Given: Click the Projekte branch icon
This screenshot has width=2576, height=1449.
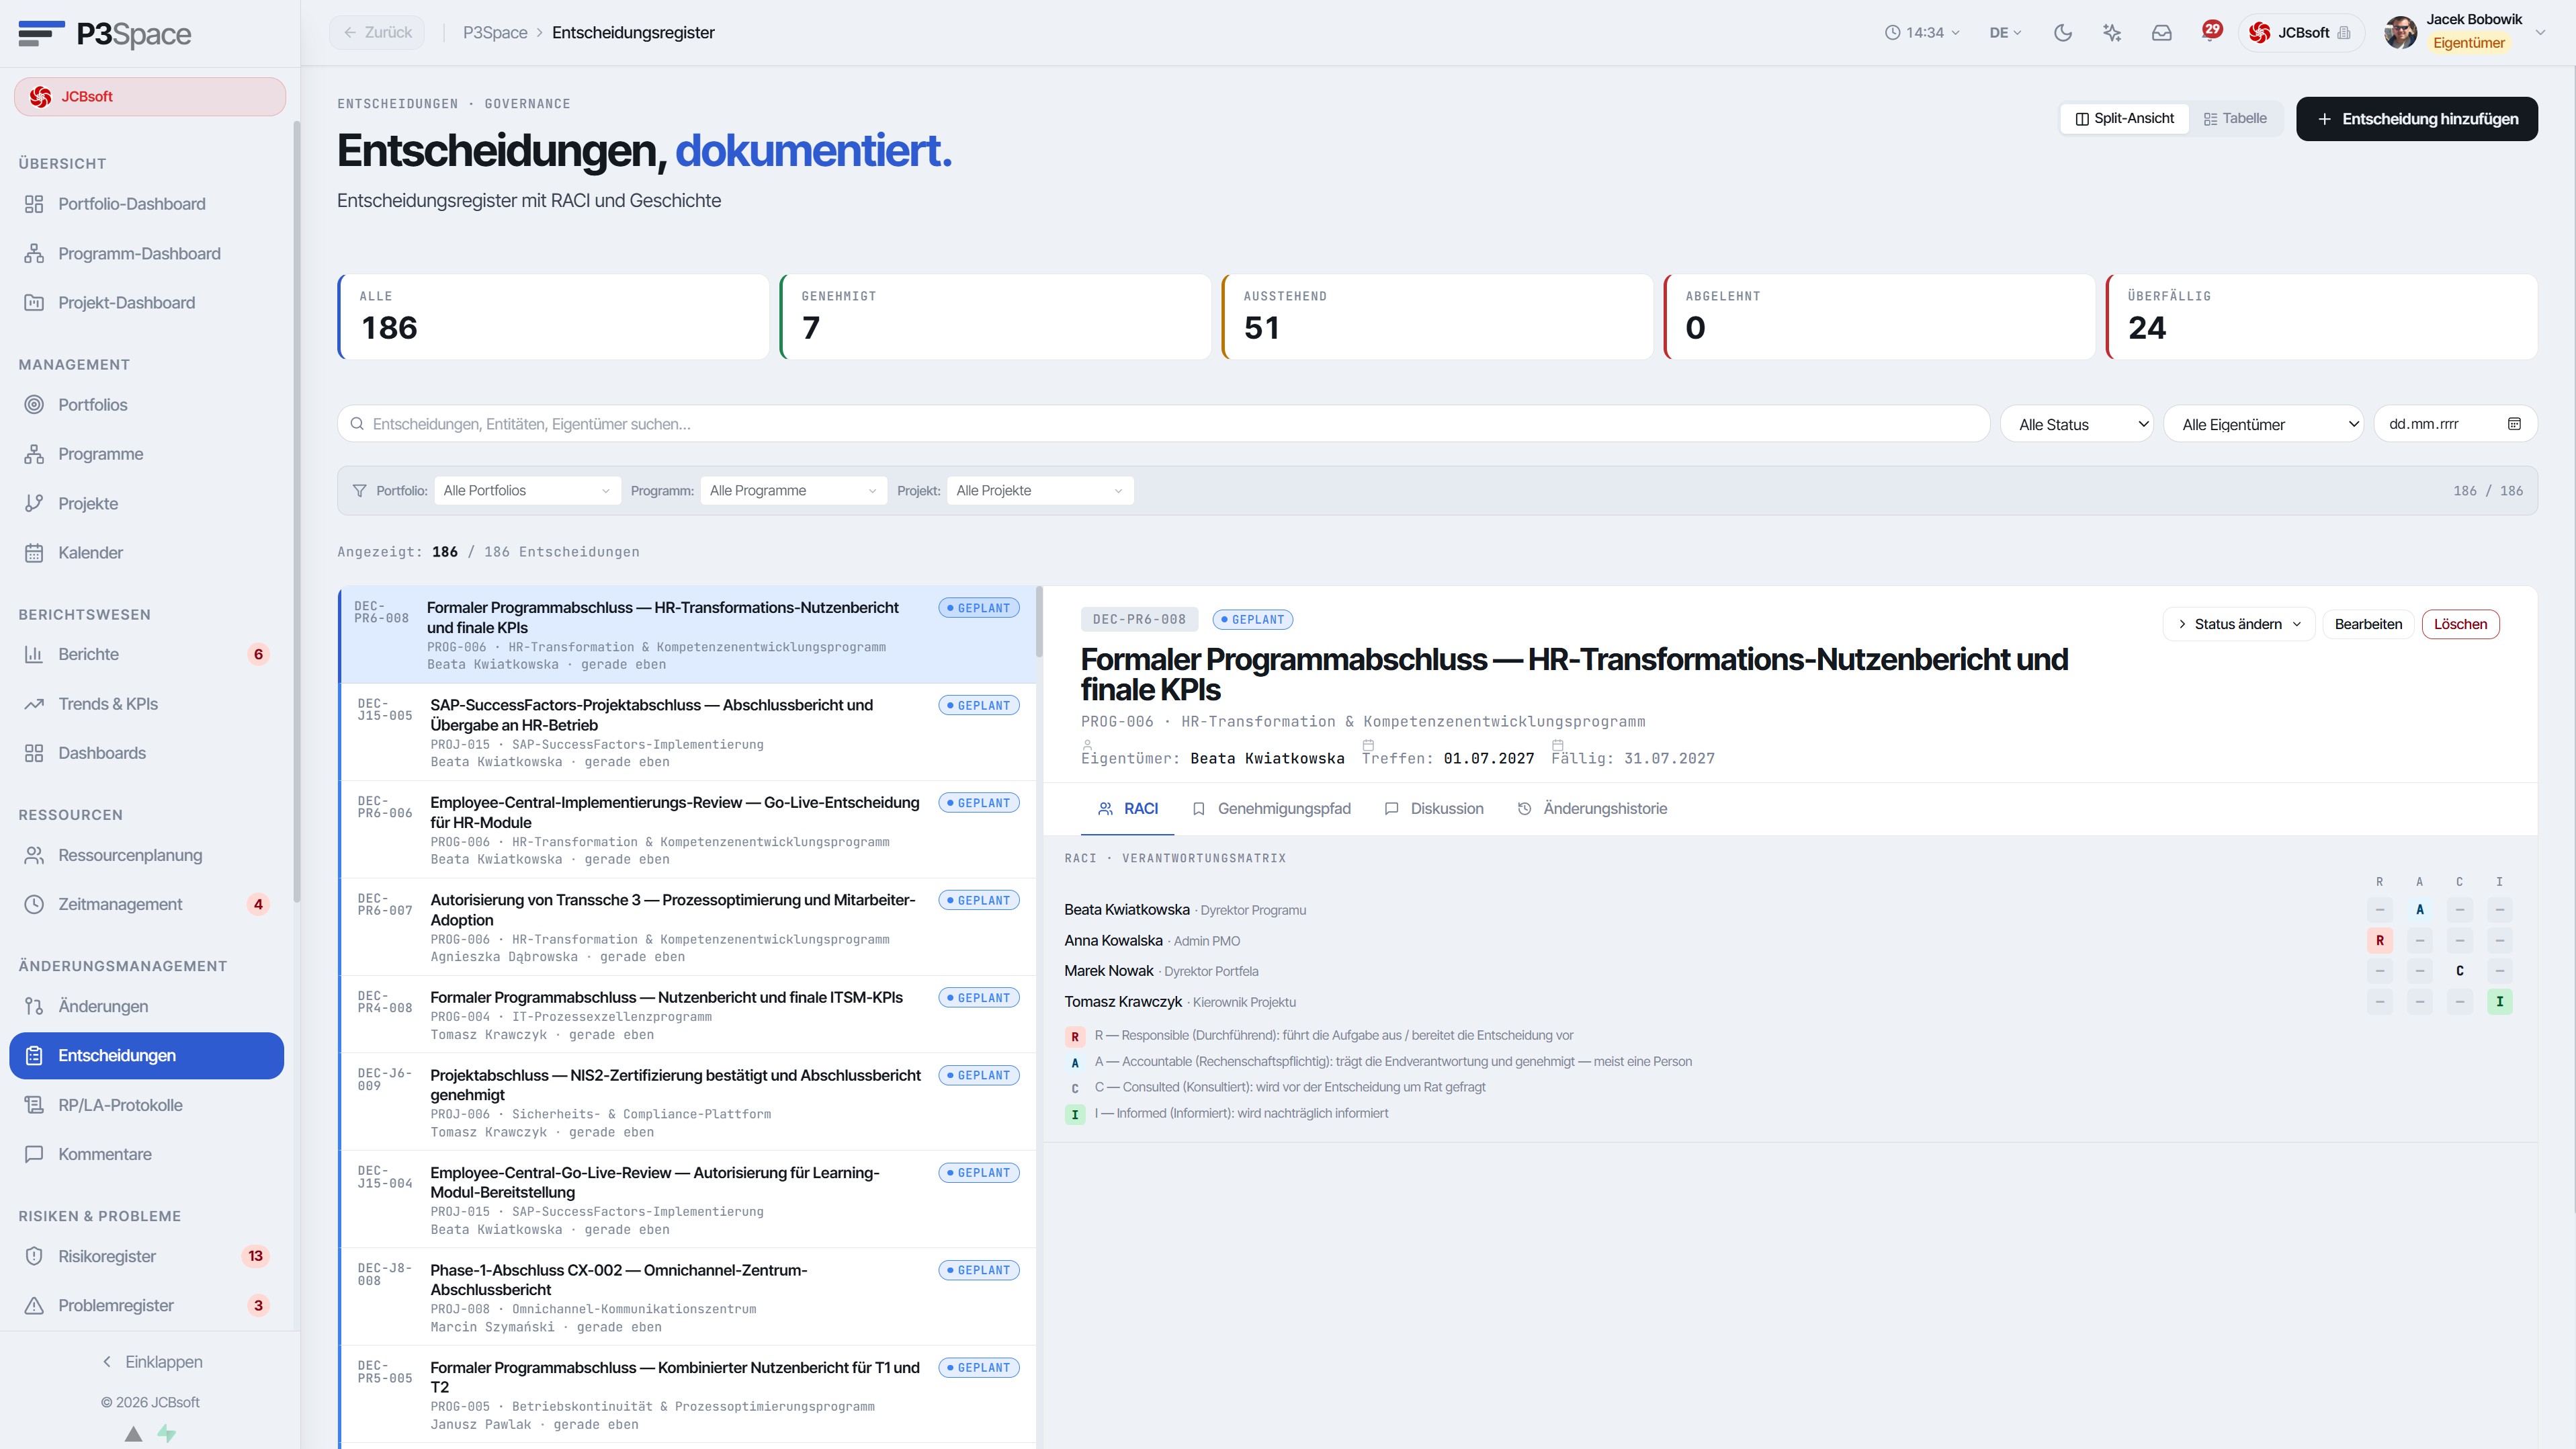Looking at the screenshot, I should tap(34, 504).
